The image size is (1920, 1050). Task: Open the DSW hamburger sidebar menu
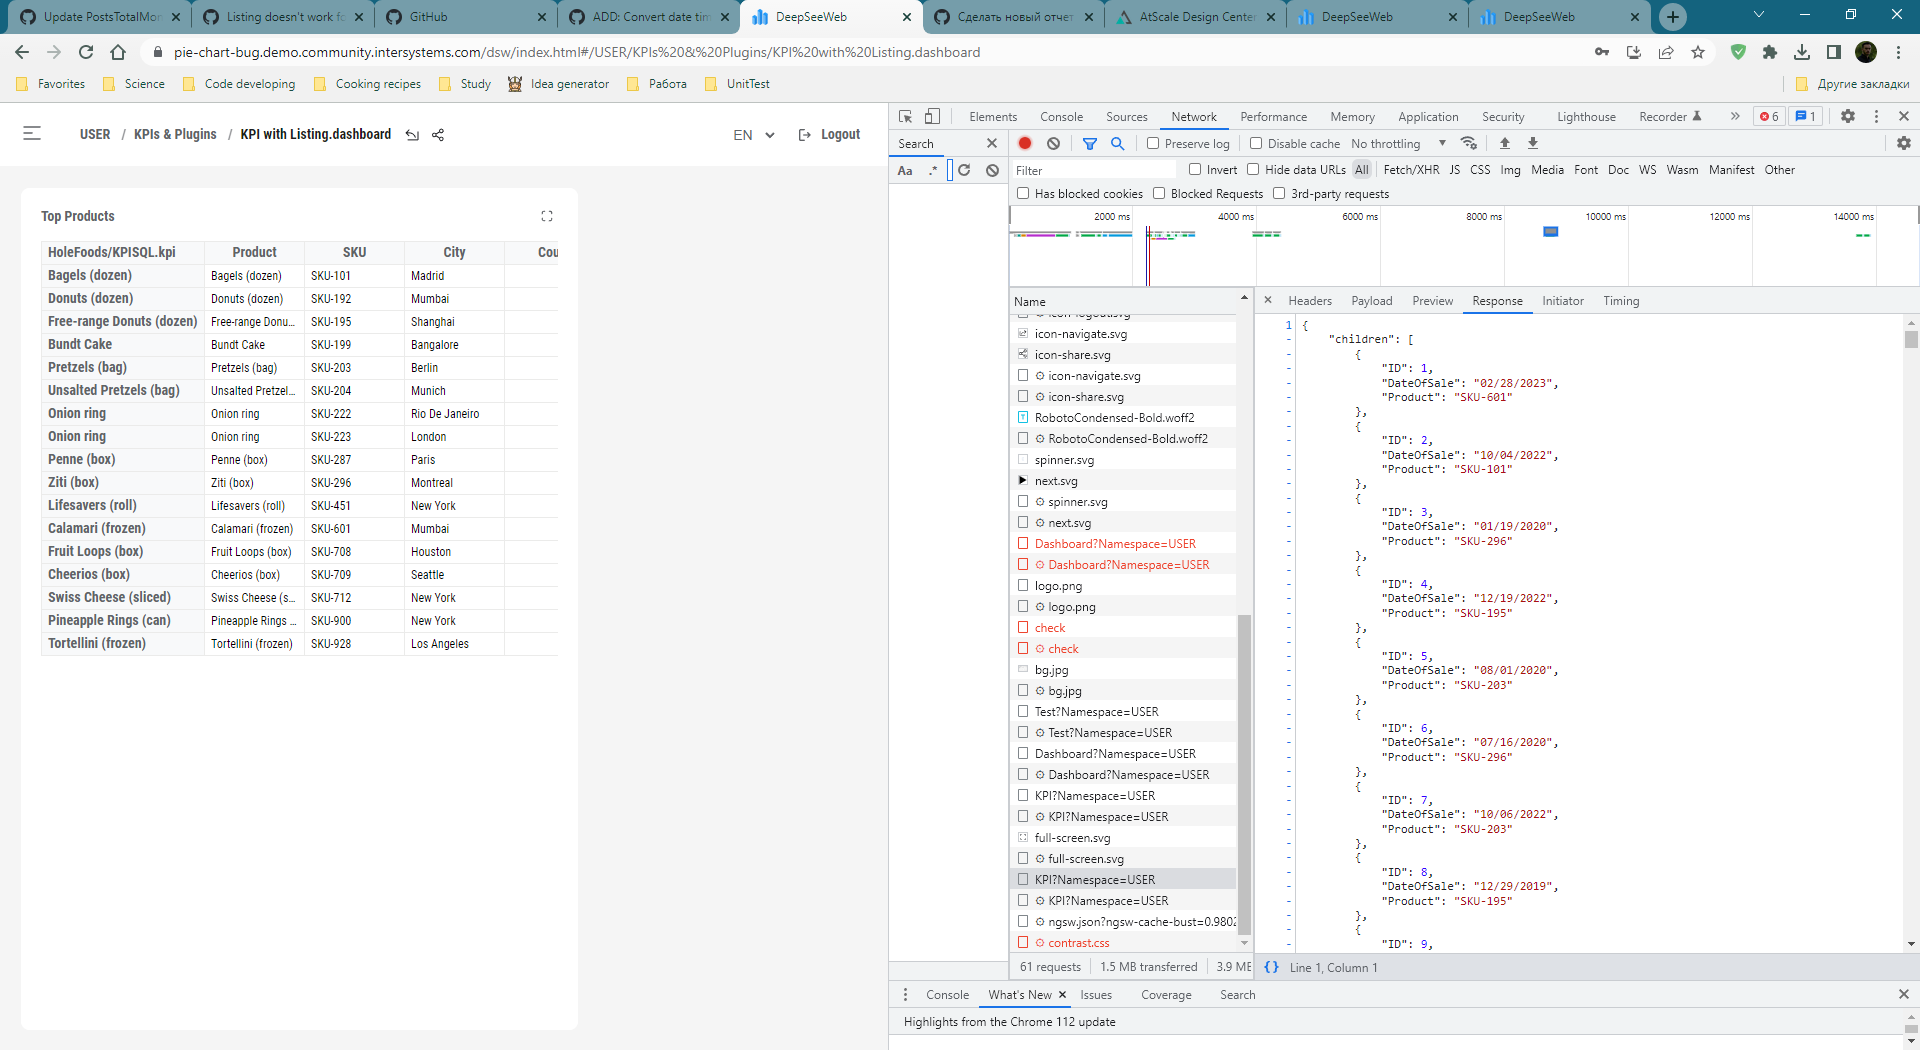click(x=33, y=134)
